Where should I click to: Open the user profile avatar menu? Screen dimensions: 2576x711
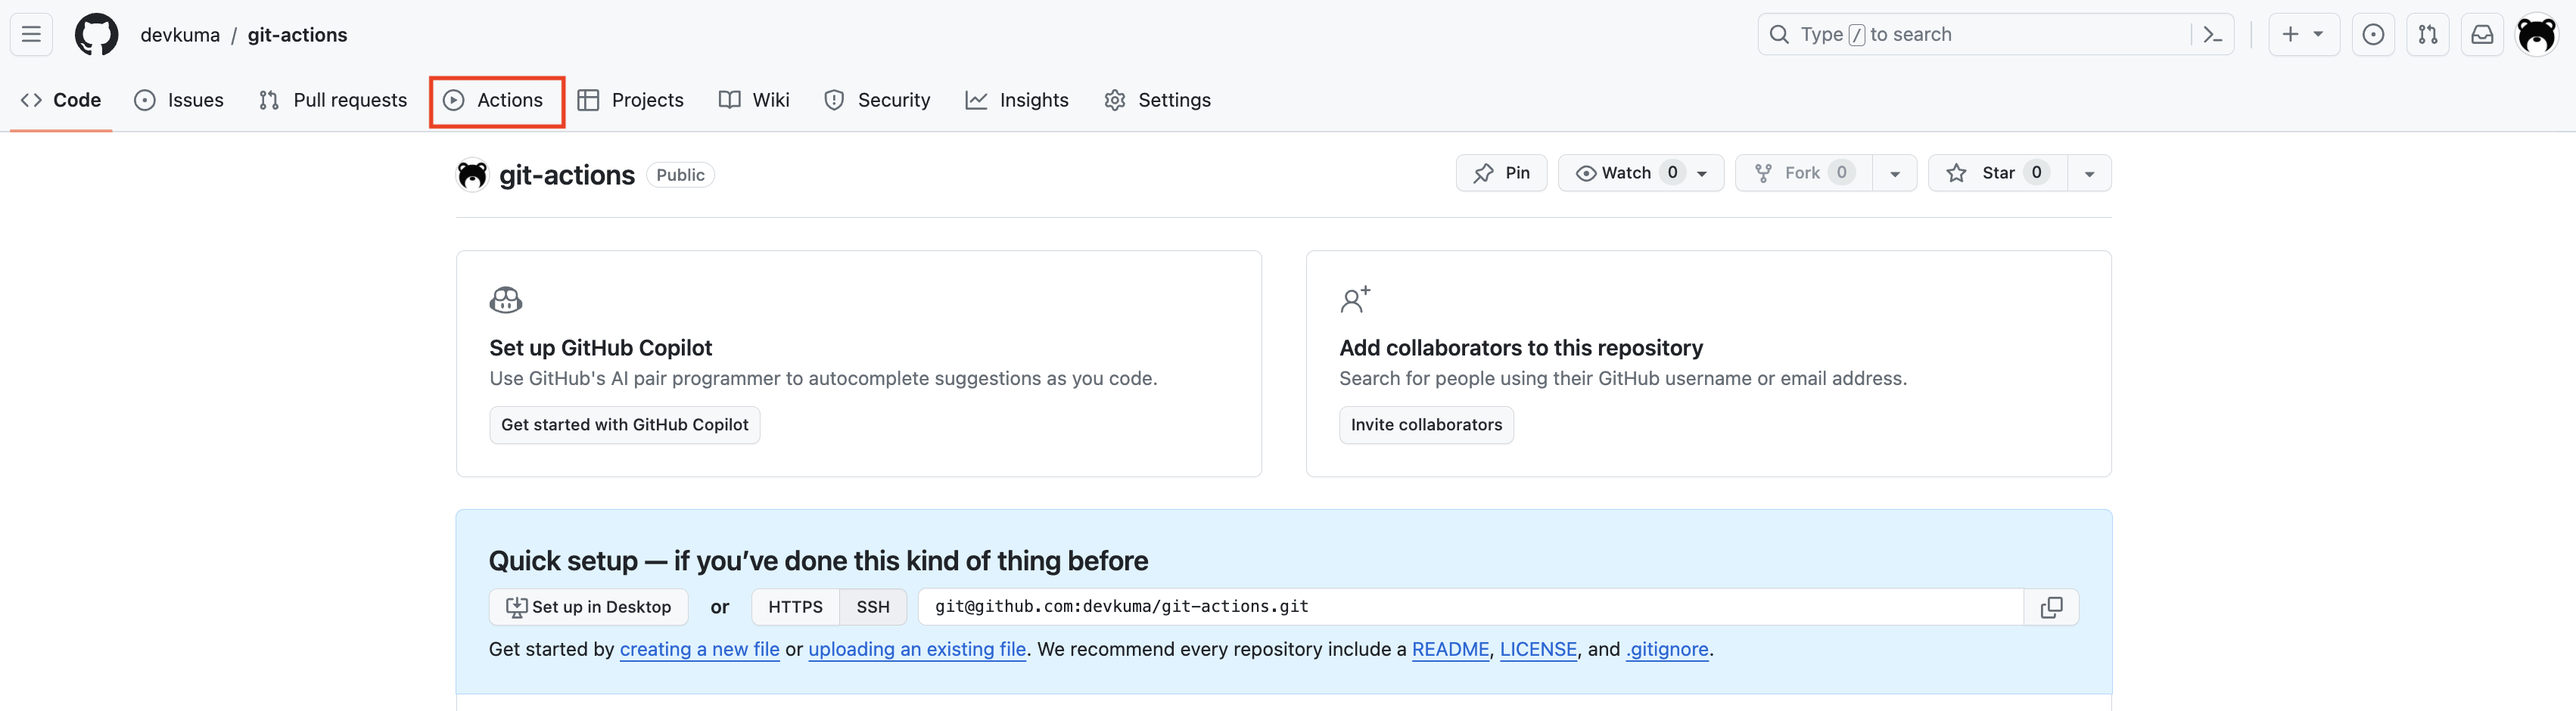(x=2536, y=34)
